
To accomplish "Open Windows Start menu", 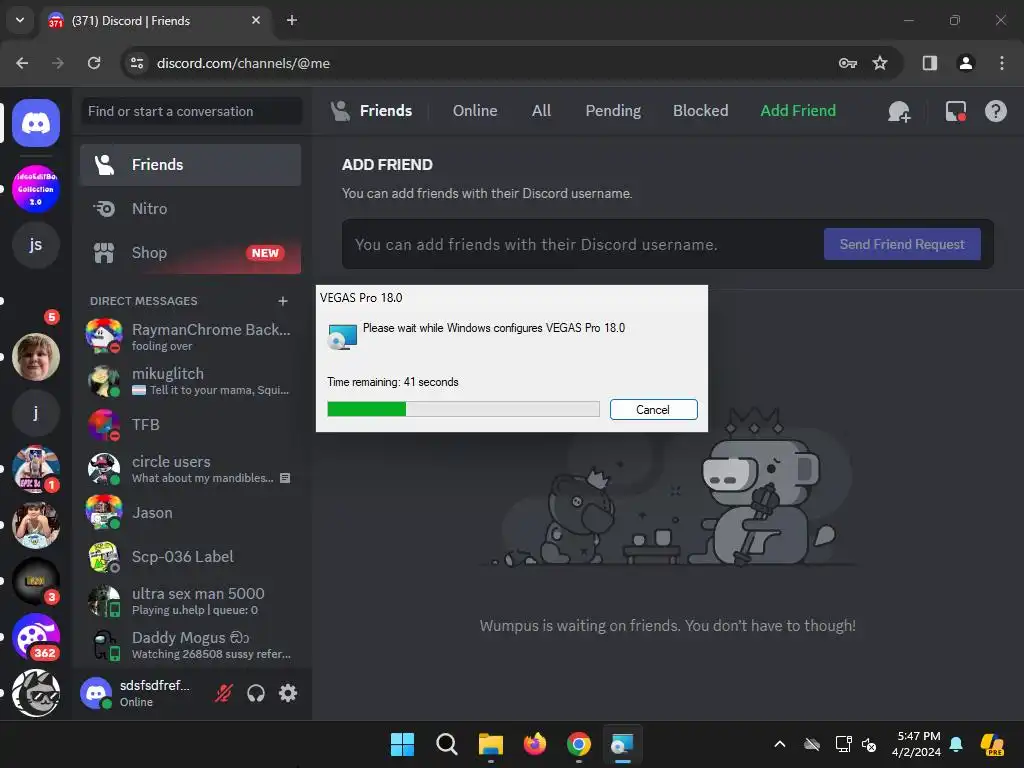I will (x=402, y=744).
